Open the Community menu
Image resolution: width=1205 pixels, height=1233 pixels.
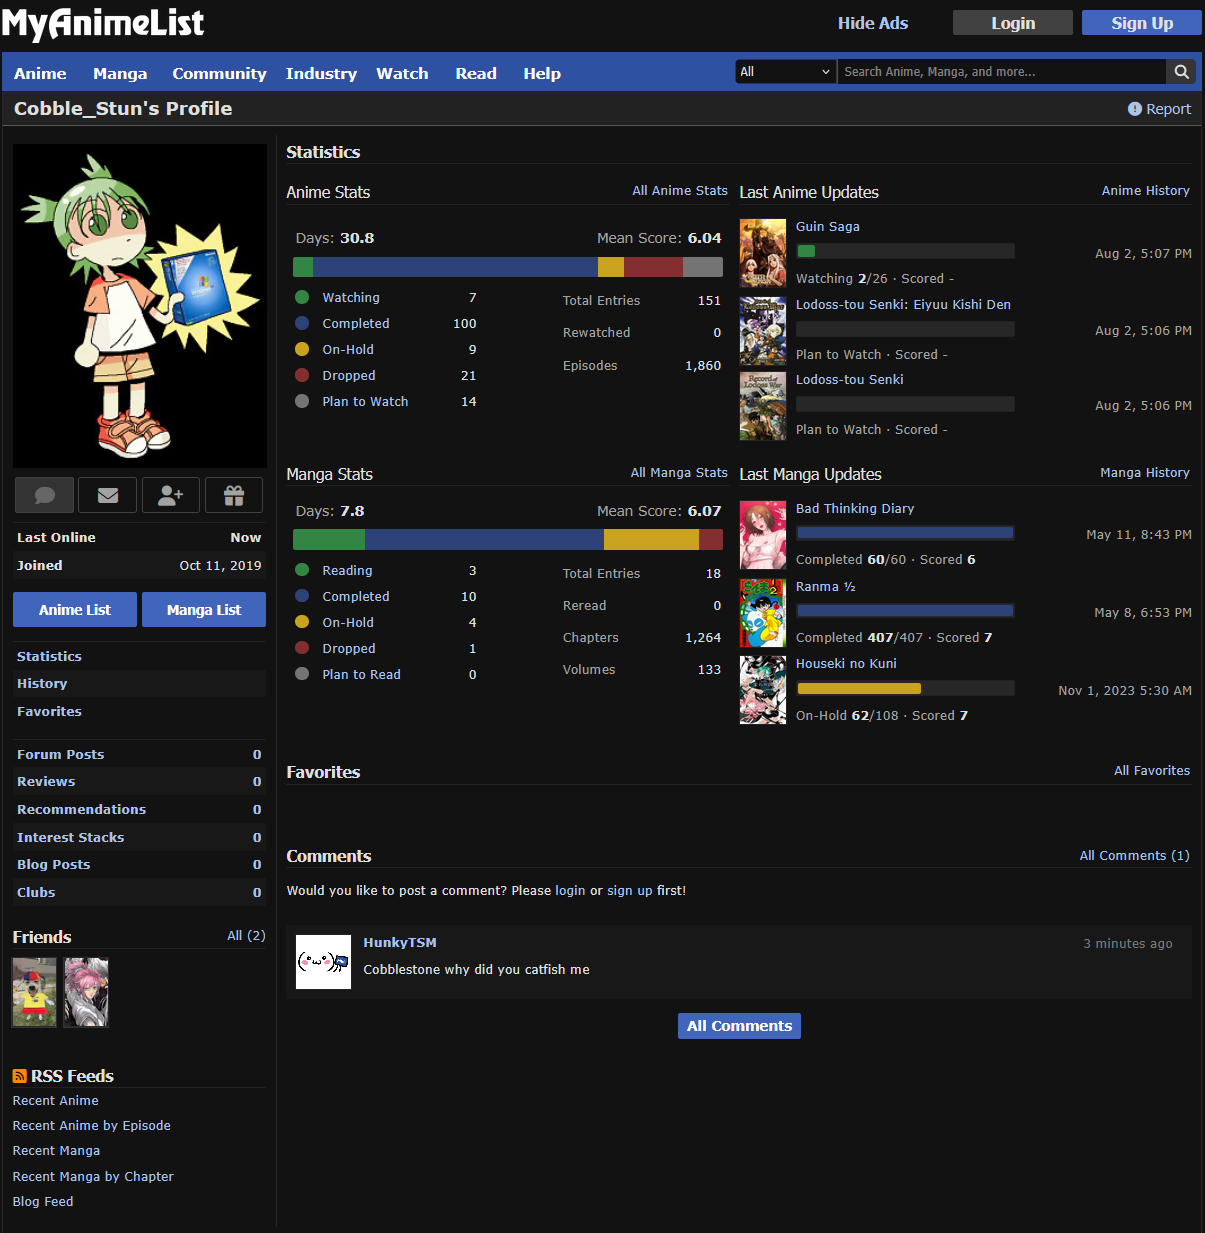pos(219,74)
